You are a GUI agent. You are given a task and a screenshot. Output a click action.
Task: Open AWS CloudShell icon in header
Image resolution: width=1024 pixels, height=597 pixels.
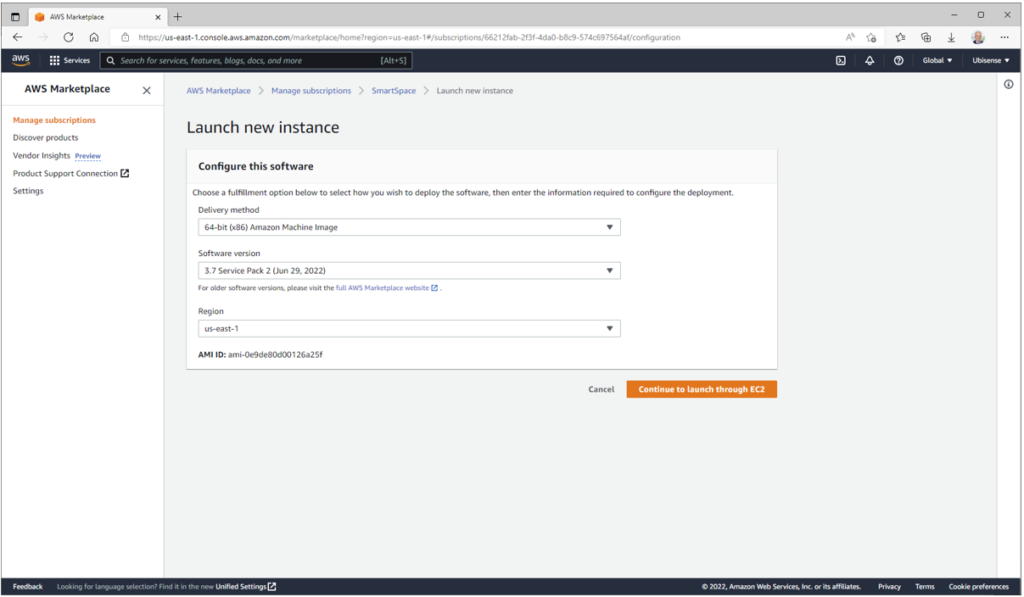click(840, 61)
